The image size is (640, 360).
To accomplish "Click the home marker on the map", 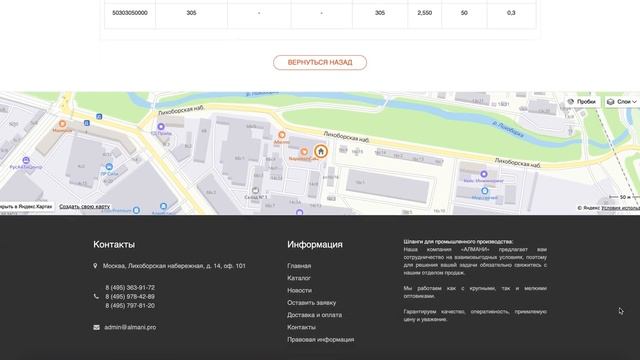I will (321, 151).
